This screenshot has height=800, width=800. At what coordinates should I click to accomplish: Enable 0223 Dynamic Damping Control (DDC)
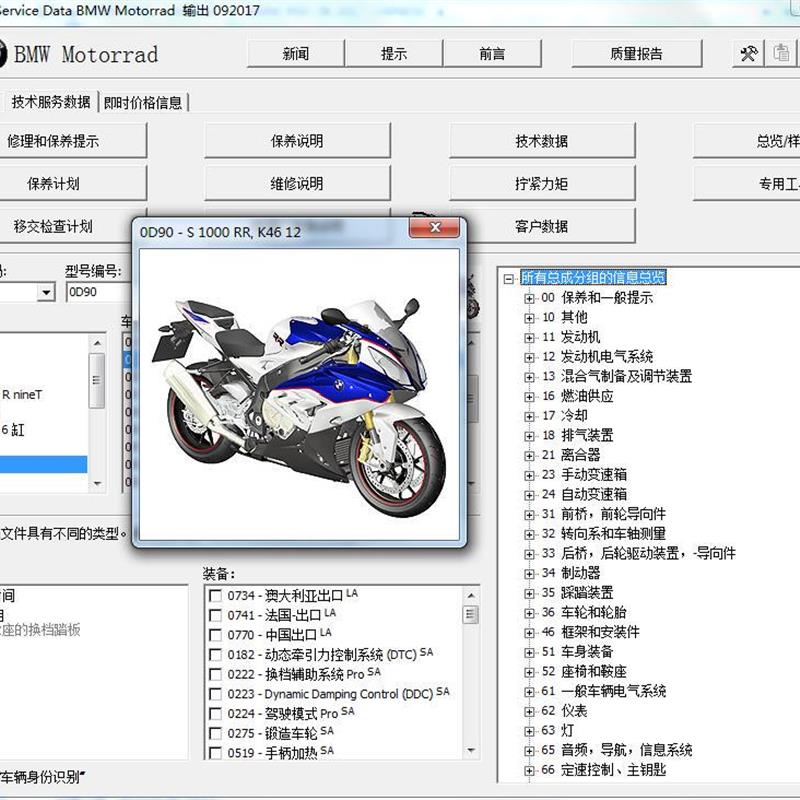click(x=215, y=694)
